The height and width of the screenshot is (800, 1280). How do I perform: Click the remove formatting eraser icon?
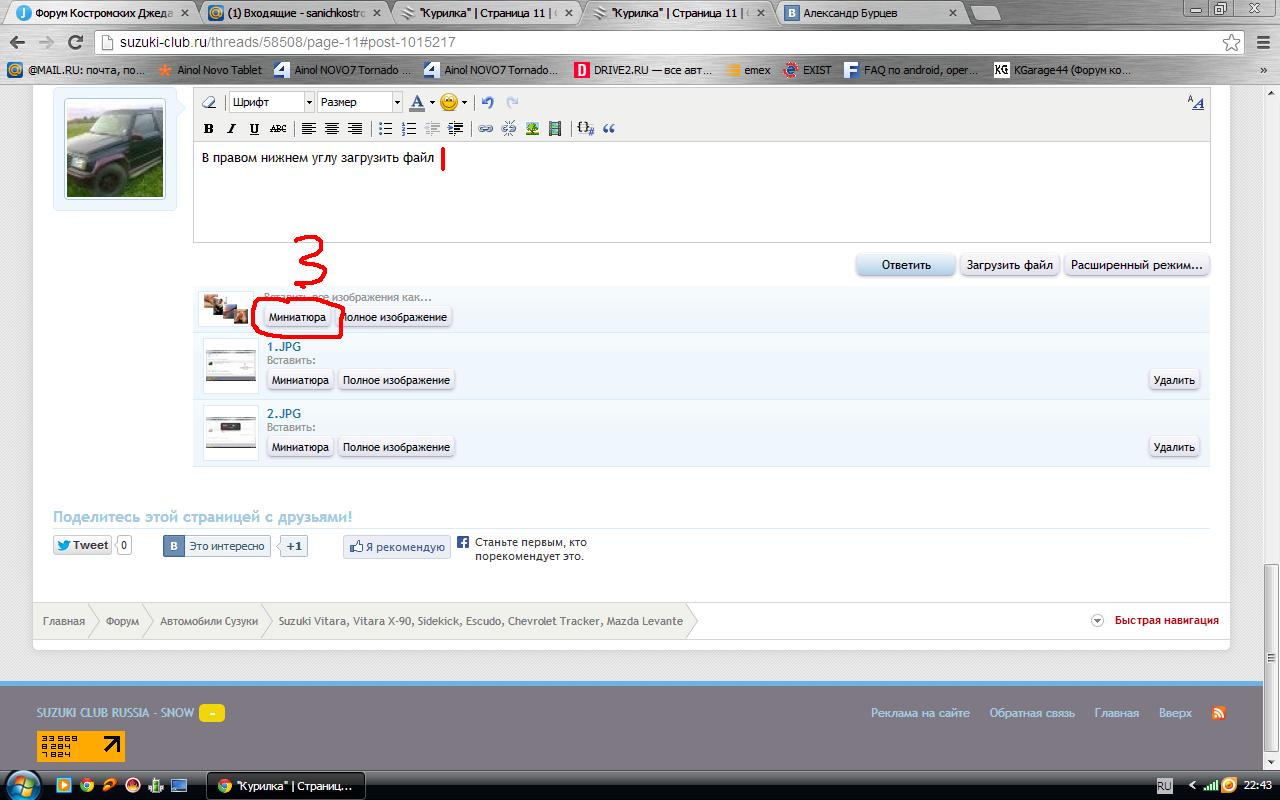(209, 102)
